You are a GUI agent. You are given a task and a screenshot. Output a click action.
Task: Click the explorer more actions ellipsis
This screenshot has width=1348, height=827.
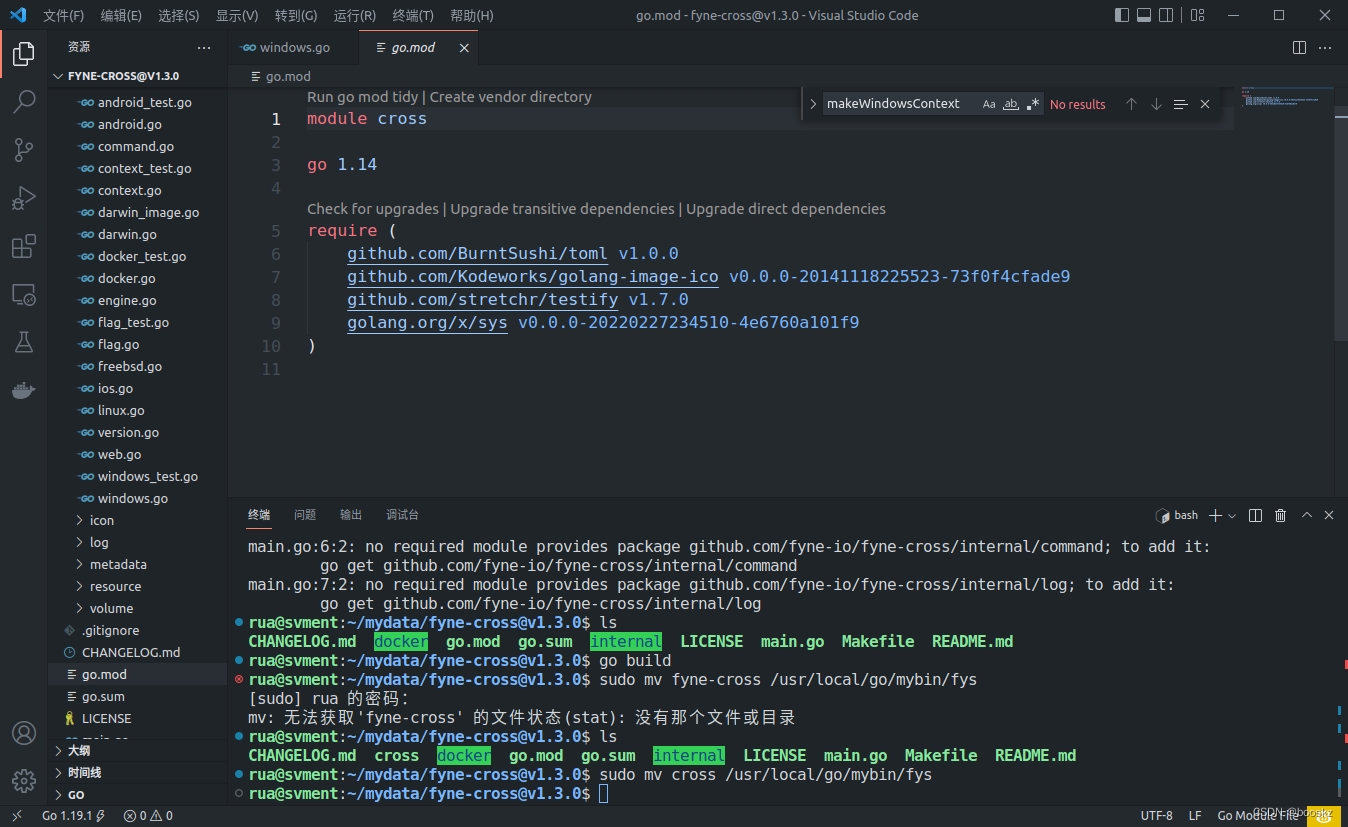tap(204, 47)
